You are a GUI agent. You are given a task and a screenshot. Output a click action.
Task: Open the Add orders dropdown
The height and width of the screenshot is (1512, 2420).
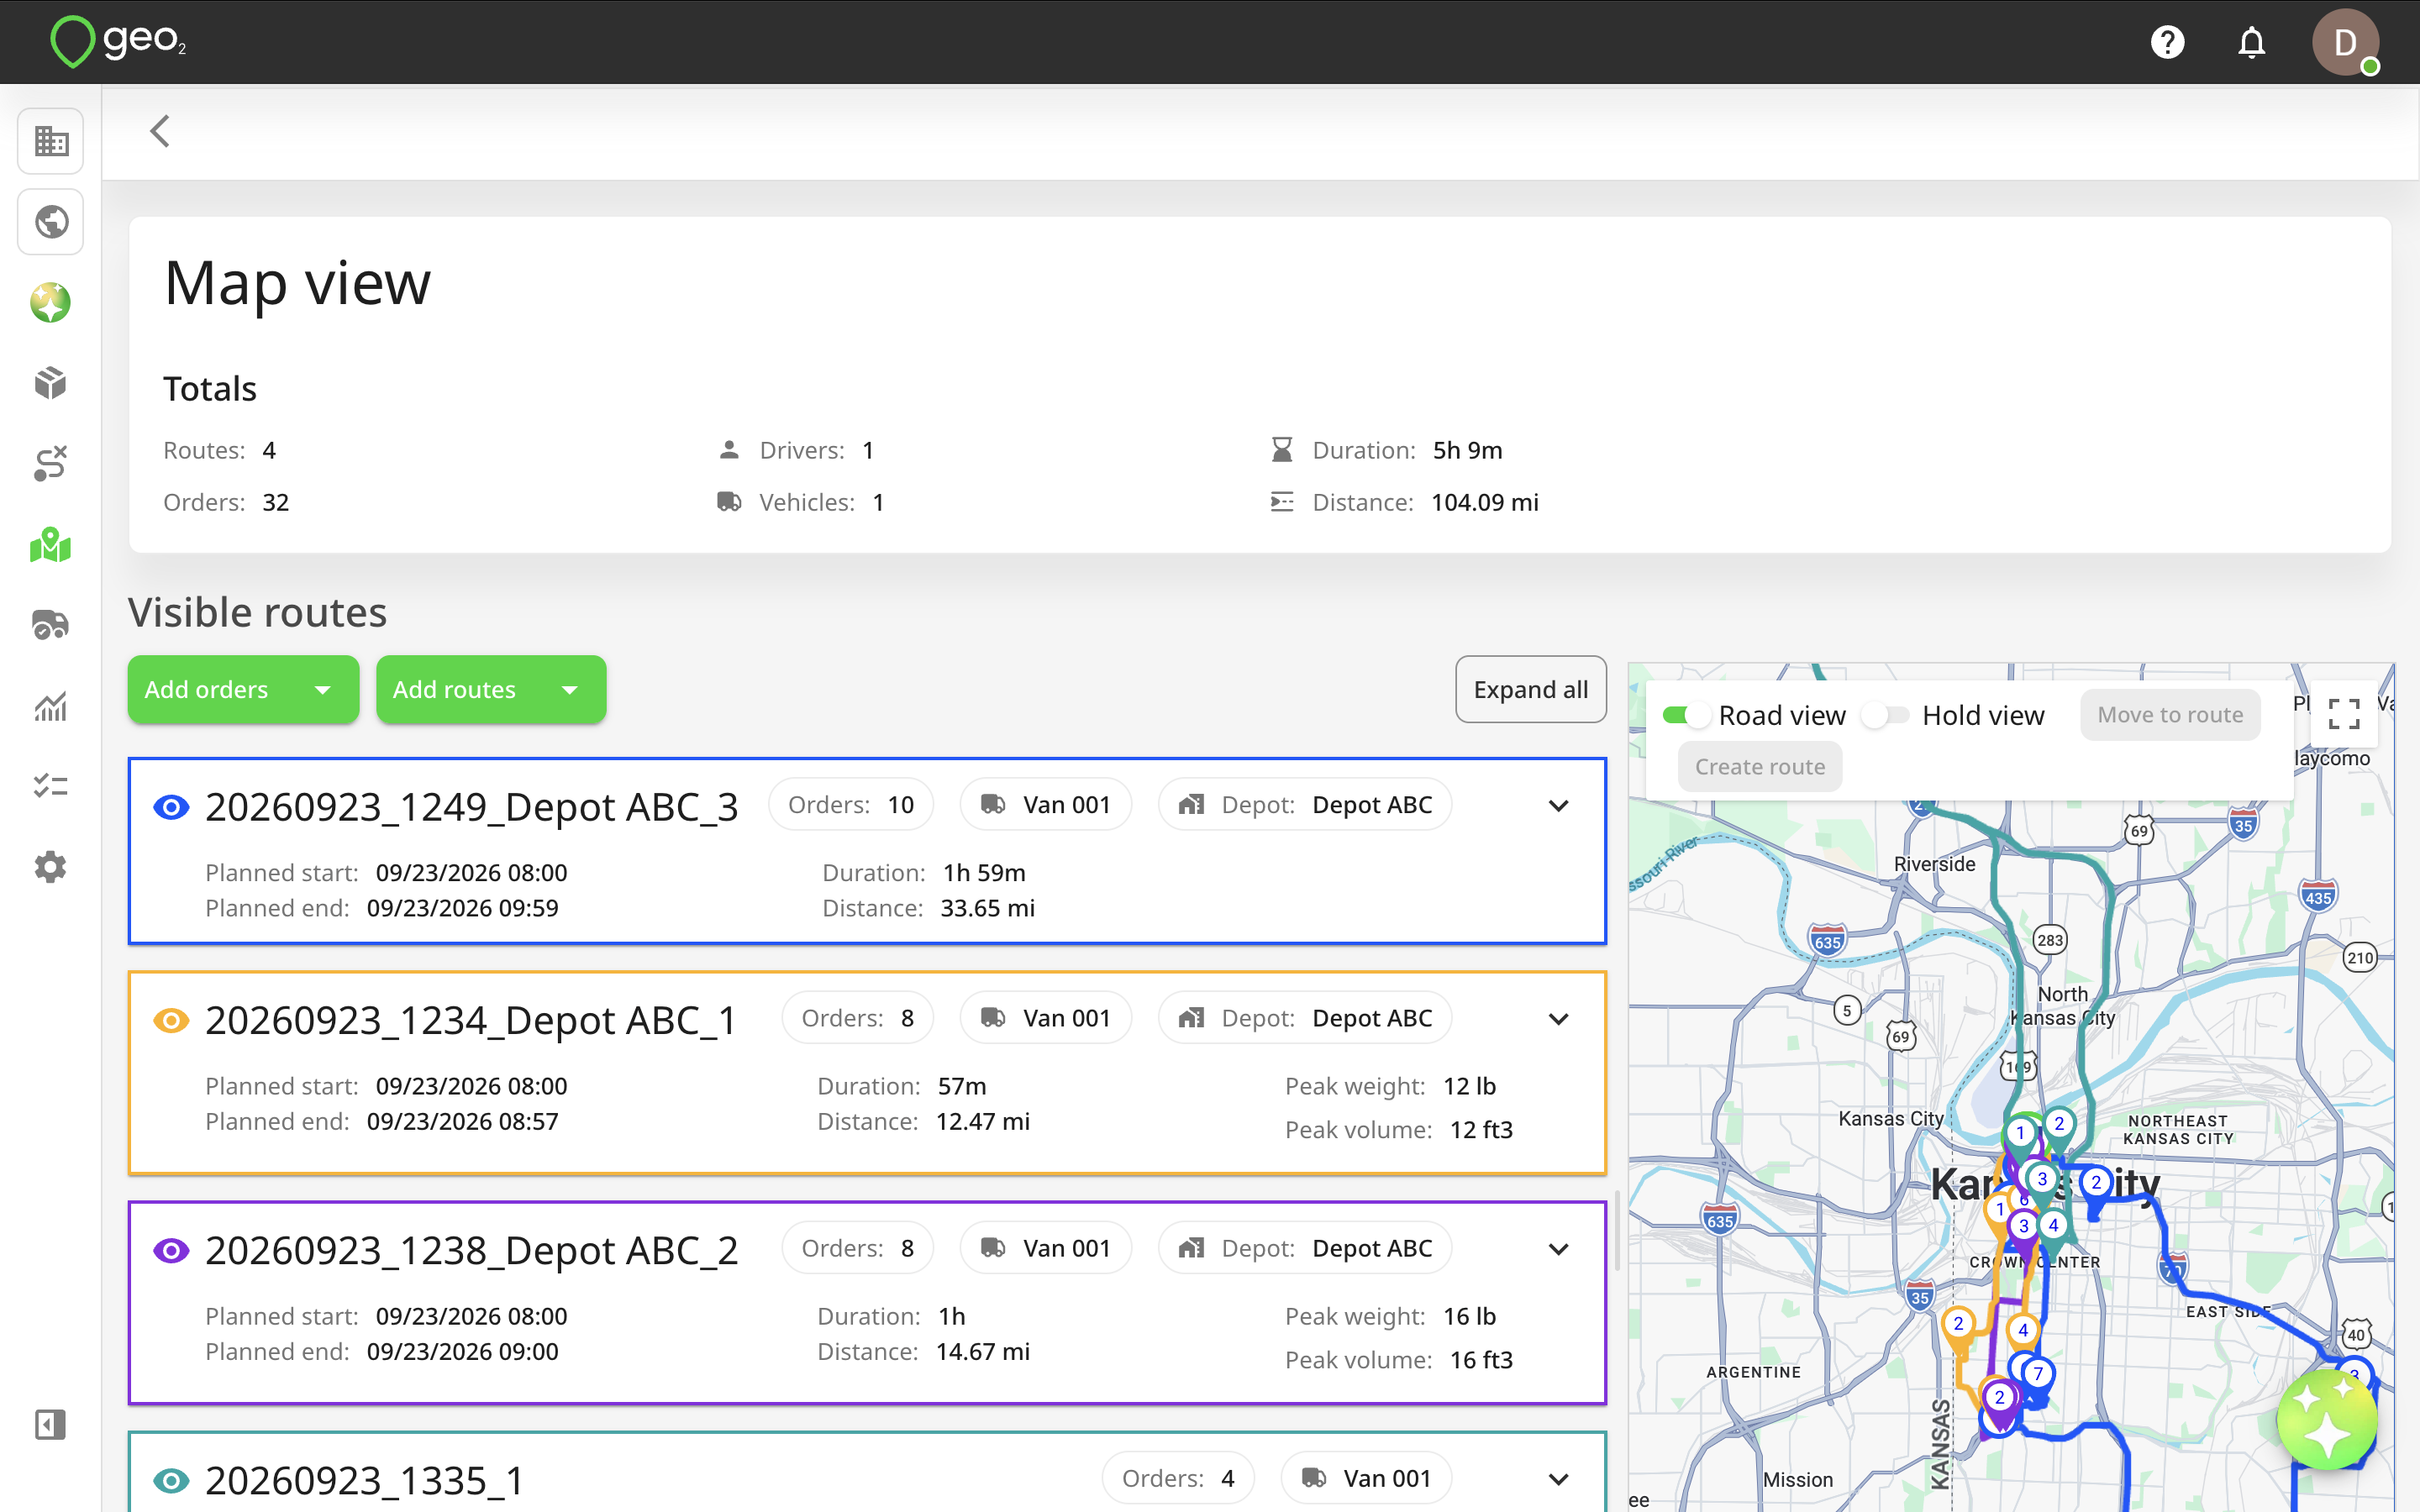(323, 690)
